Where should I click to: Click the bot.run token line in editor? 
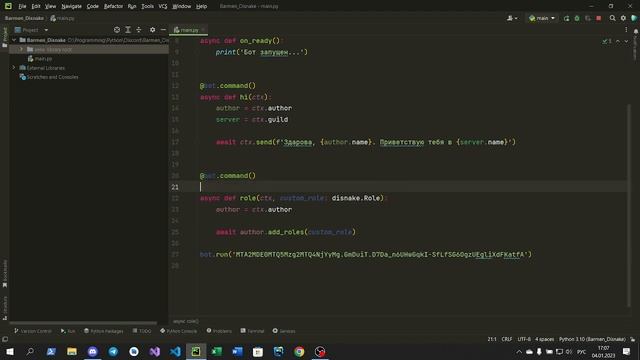pyautogui.click(x=366, y=254)
